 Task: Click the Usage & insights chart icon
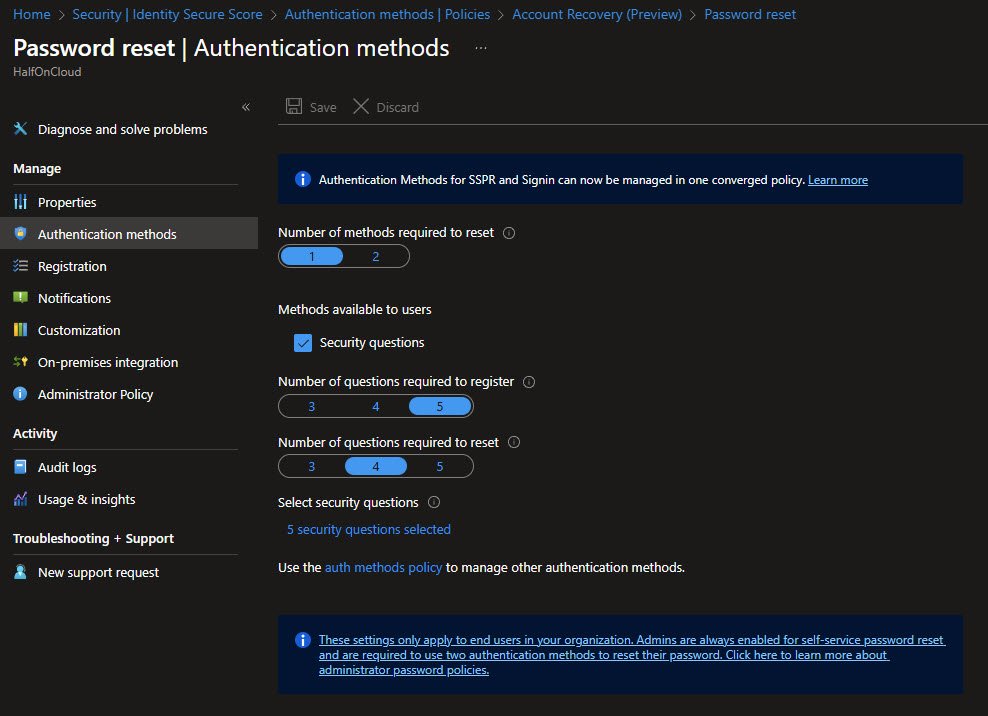pos(20,499)
